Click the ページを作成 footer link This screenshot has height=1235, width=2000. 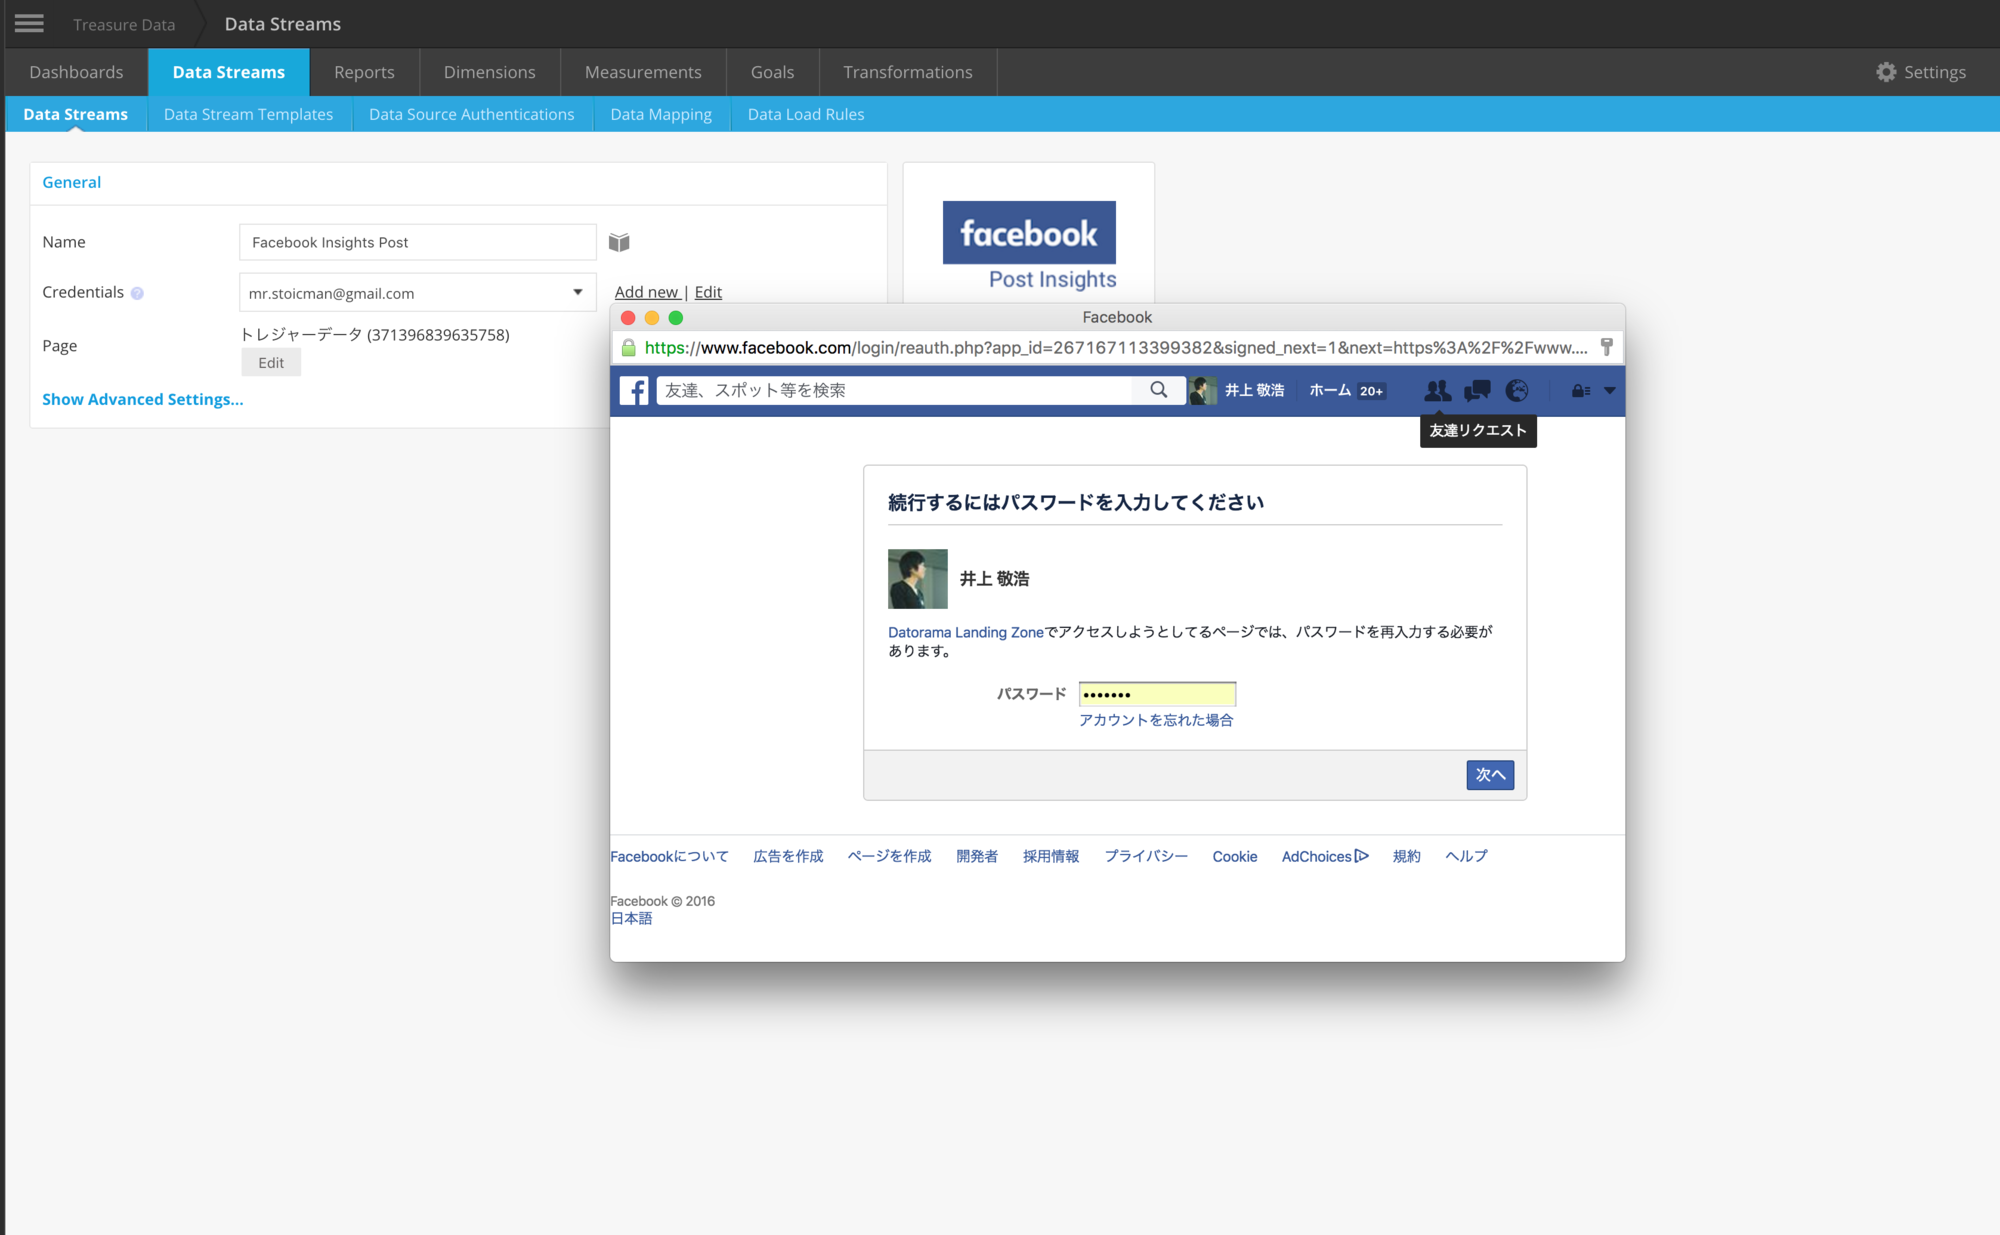(889, 857)
